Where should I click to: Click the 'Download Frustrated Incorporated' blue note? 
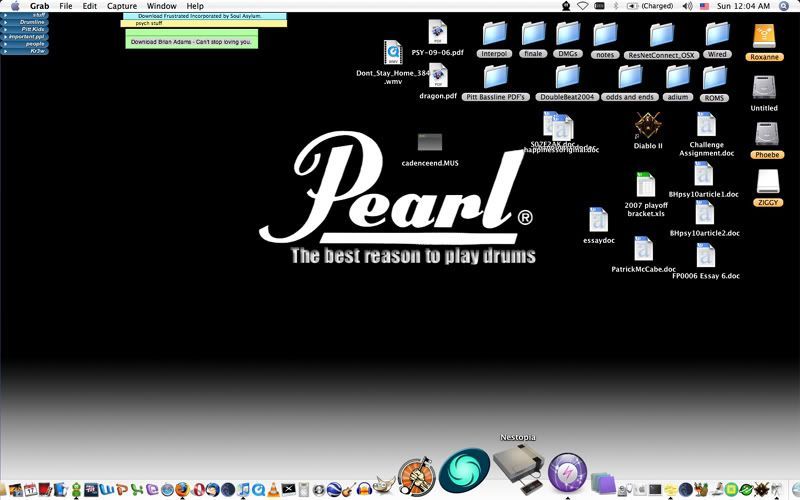pos(205,16)
